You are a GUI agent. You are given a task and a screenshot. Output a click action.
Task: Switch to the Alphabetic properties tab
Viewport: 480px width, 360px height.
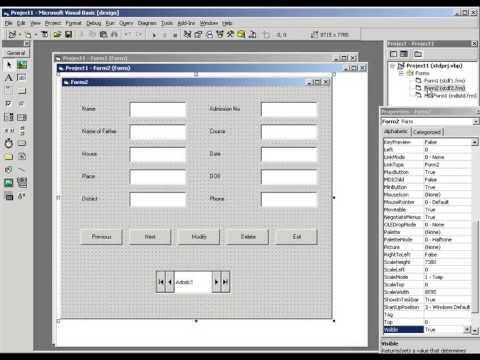coord(396,132)
